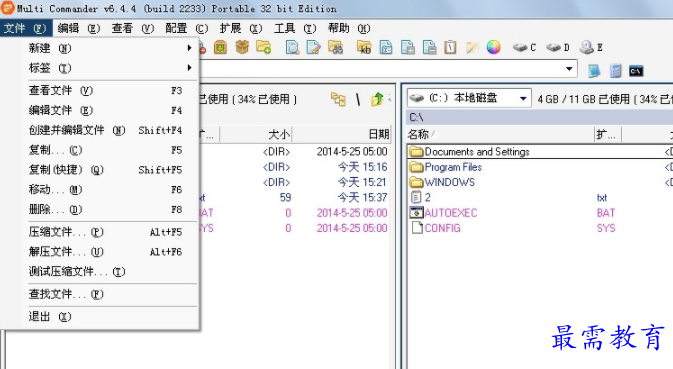Click the expand selection (document plus) icon

[407, 47]
